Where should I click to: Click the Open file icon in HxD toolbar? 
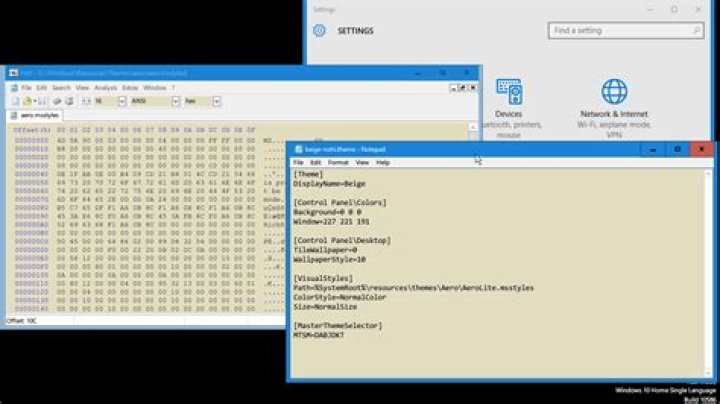27,101
